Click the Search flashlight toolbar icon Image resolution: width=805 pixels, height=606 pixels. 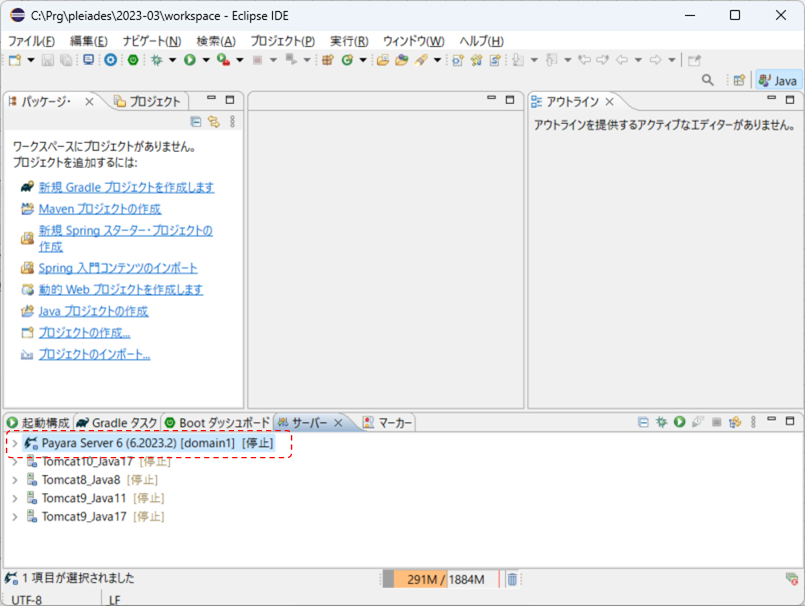tap(421, 60)
